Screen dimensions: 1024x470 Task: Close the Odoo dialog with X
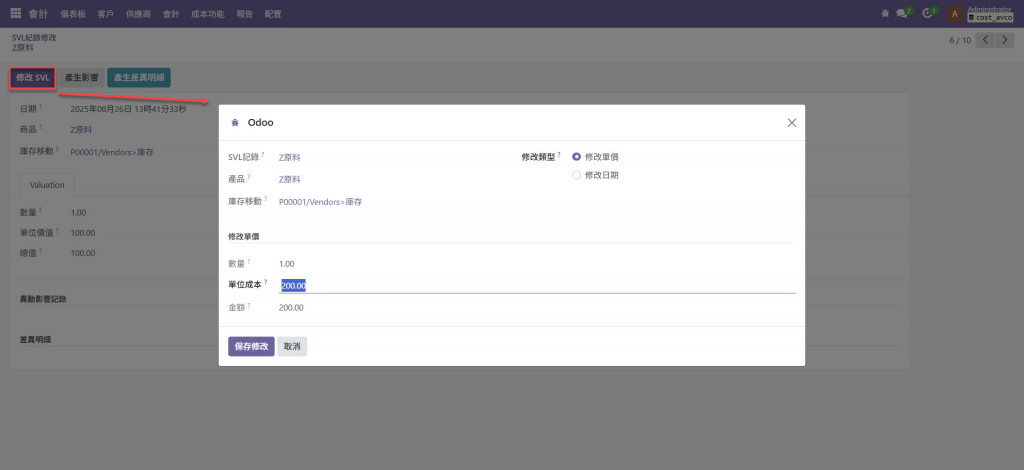click(x=792, y=123)
